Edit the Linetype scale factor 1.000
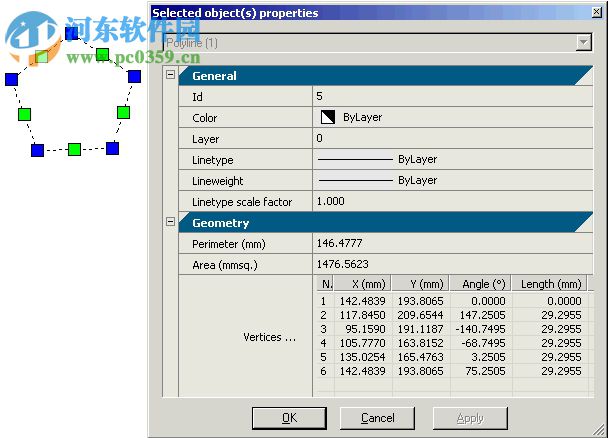Viewport: 609px width, 438px height. [x=452, y=201]
